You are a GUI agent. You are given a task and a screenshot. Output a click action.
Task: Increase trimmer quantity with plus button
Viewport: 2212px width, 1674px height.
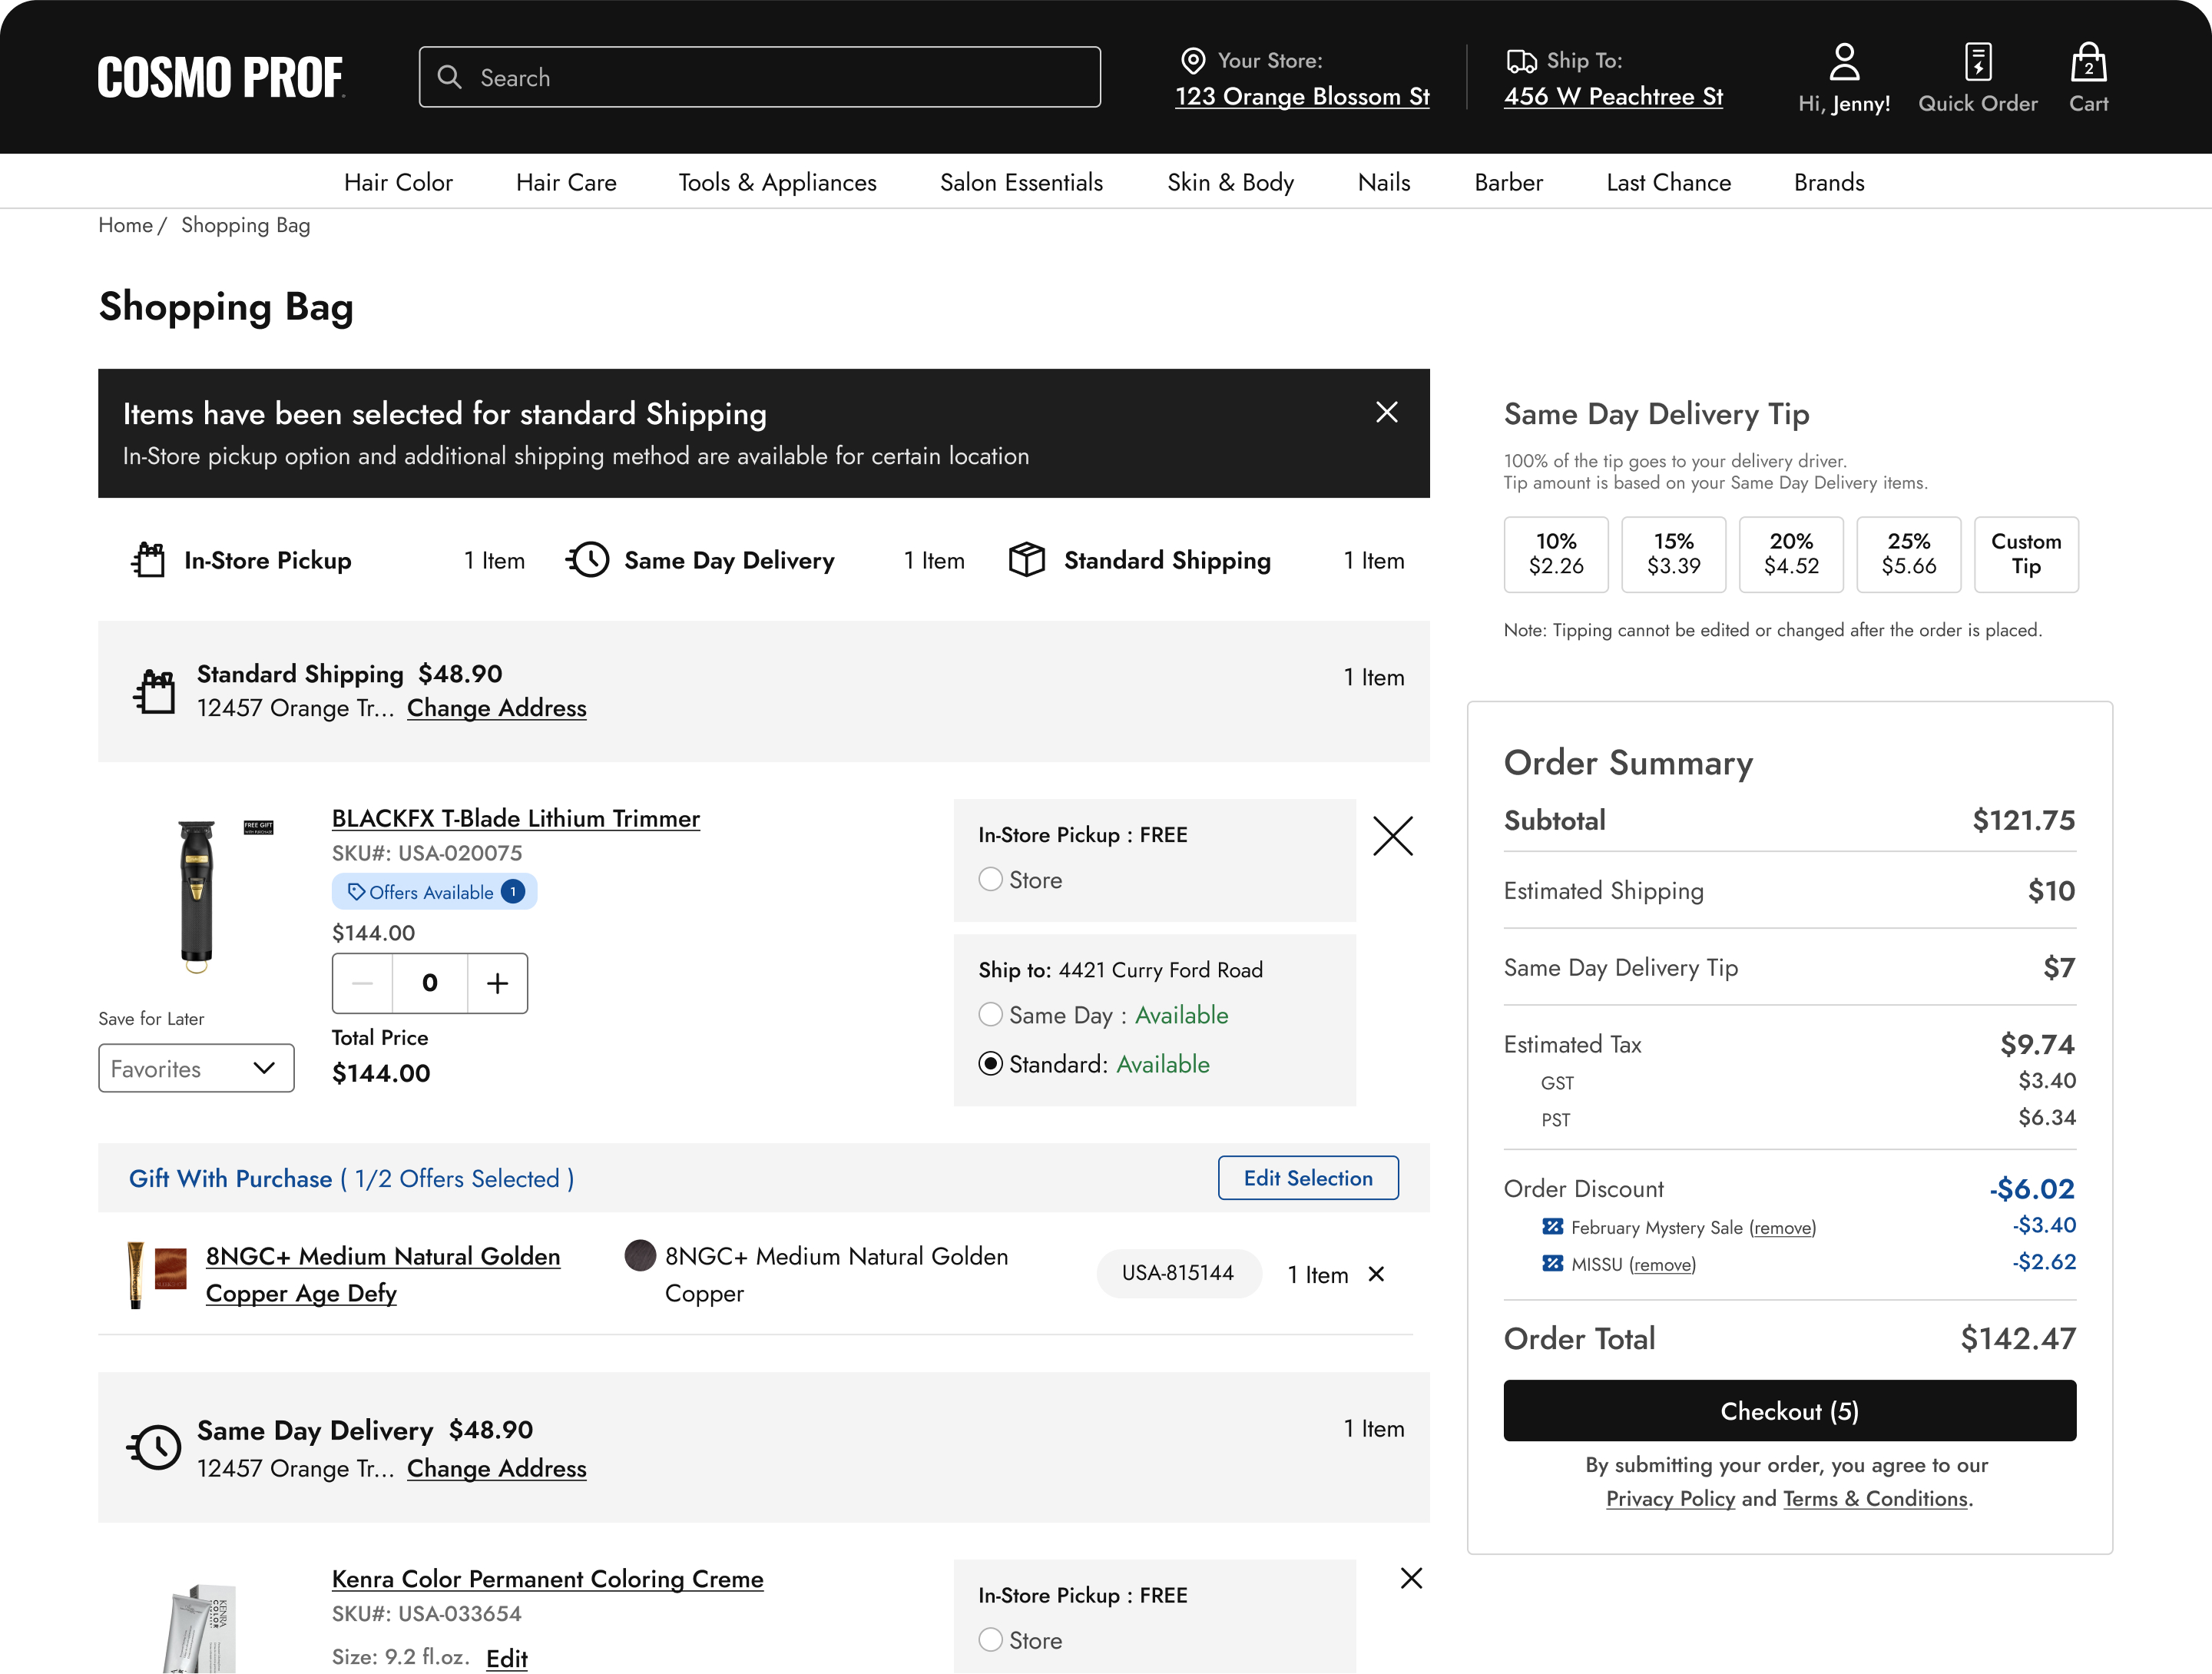(x=497, y=983)
